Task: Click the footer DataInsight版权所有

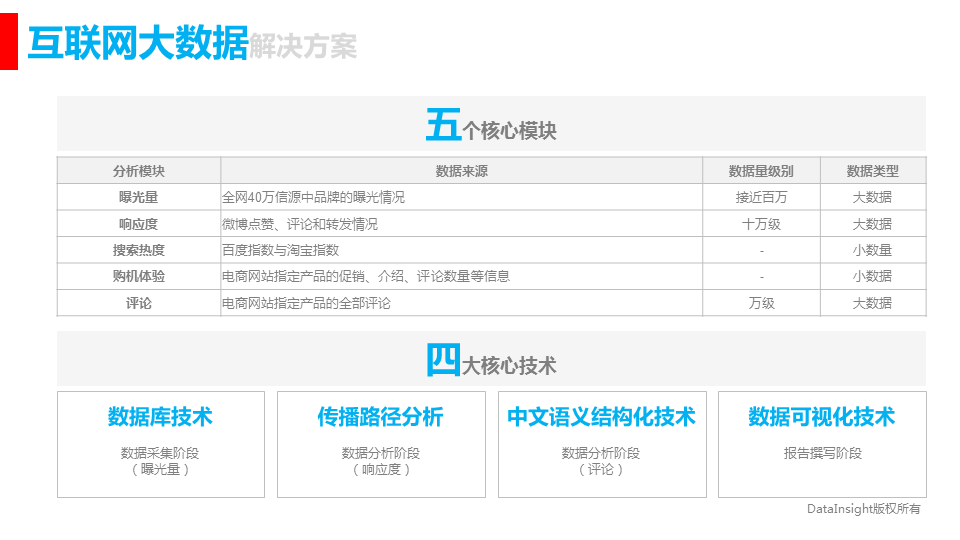Action: [x=863, y=509]
